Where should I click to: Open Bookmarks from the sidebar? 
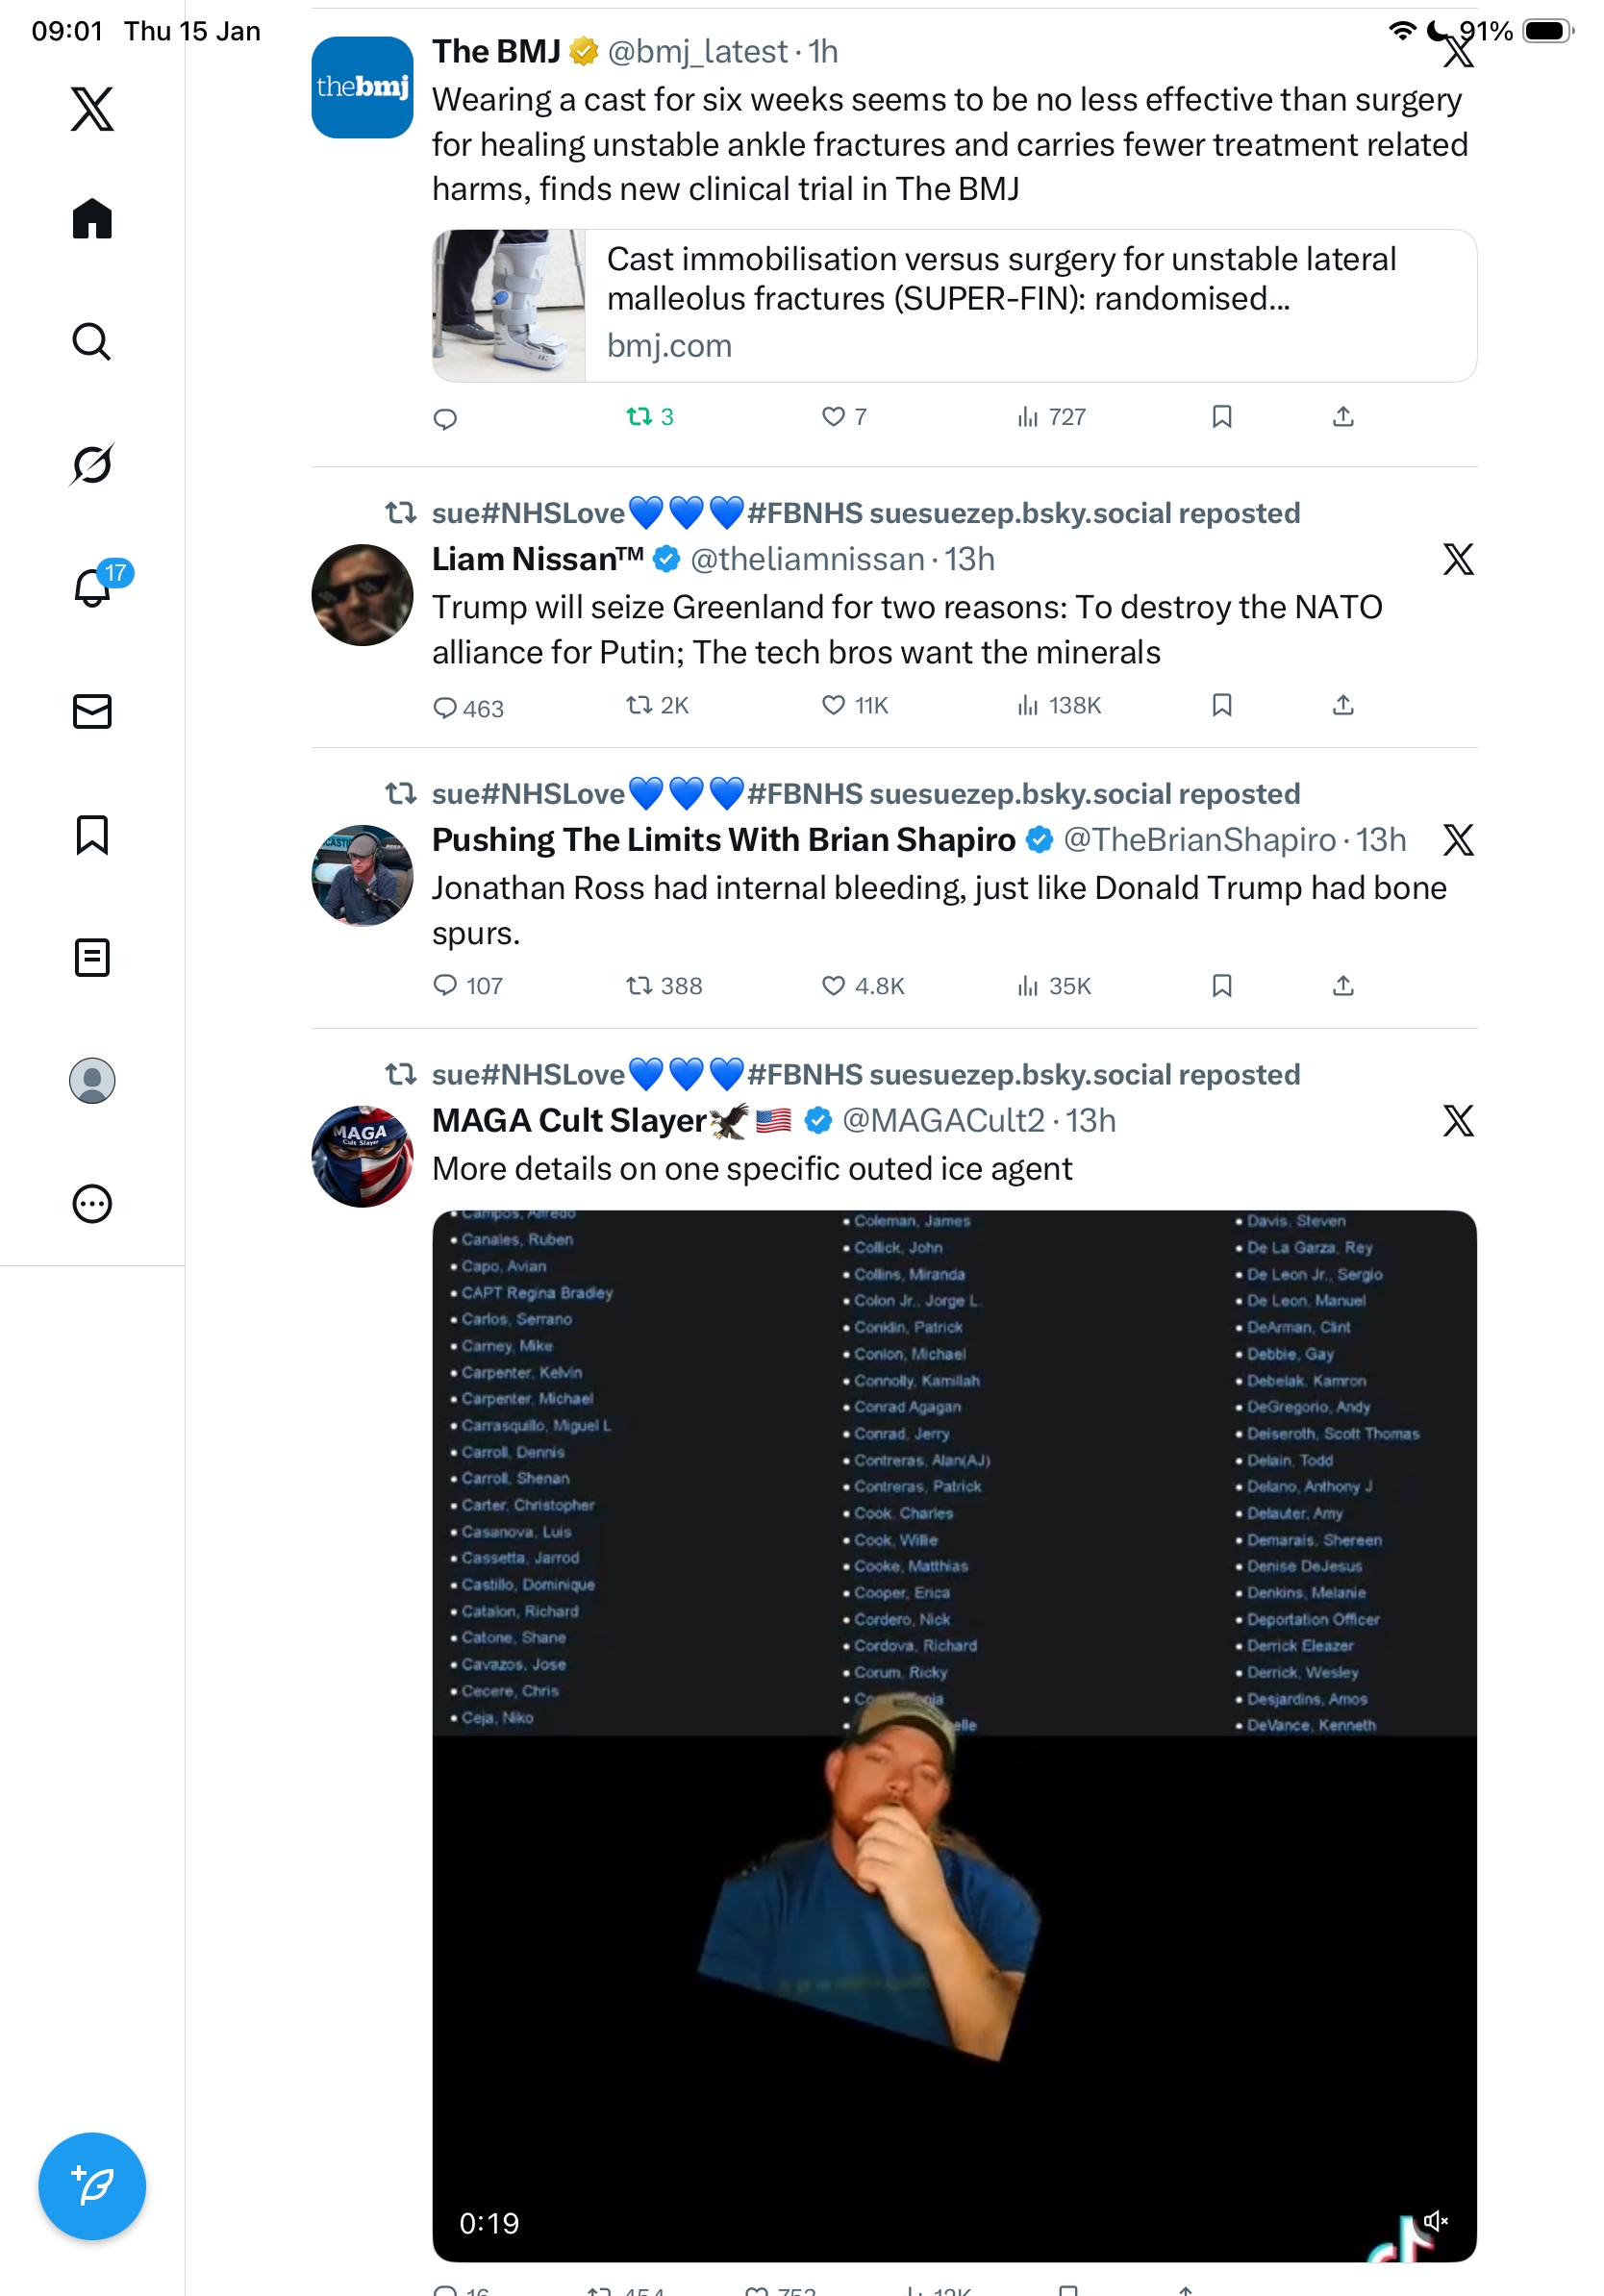click(x=92, y=834)
